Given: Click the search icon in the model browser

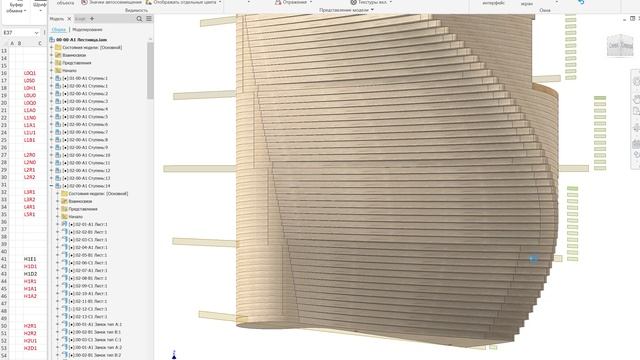Looking at the screenshot, I should coord(139,19).
